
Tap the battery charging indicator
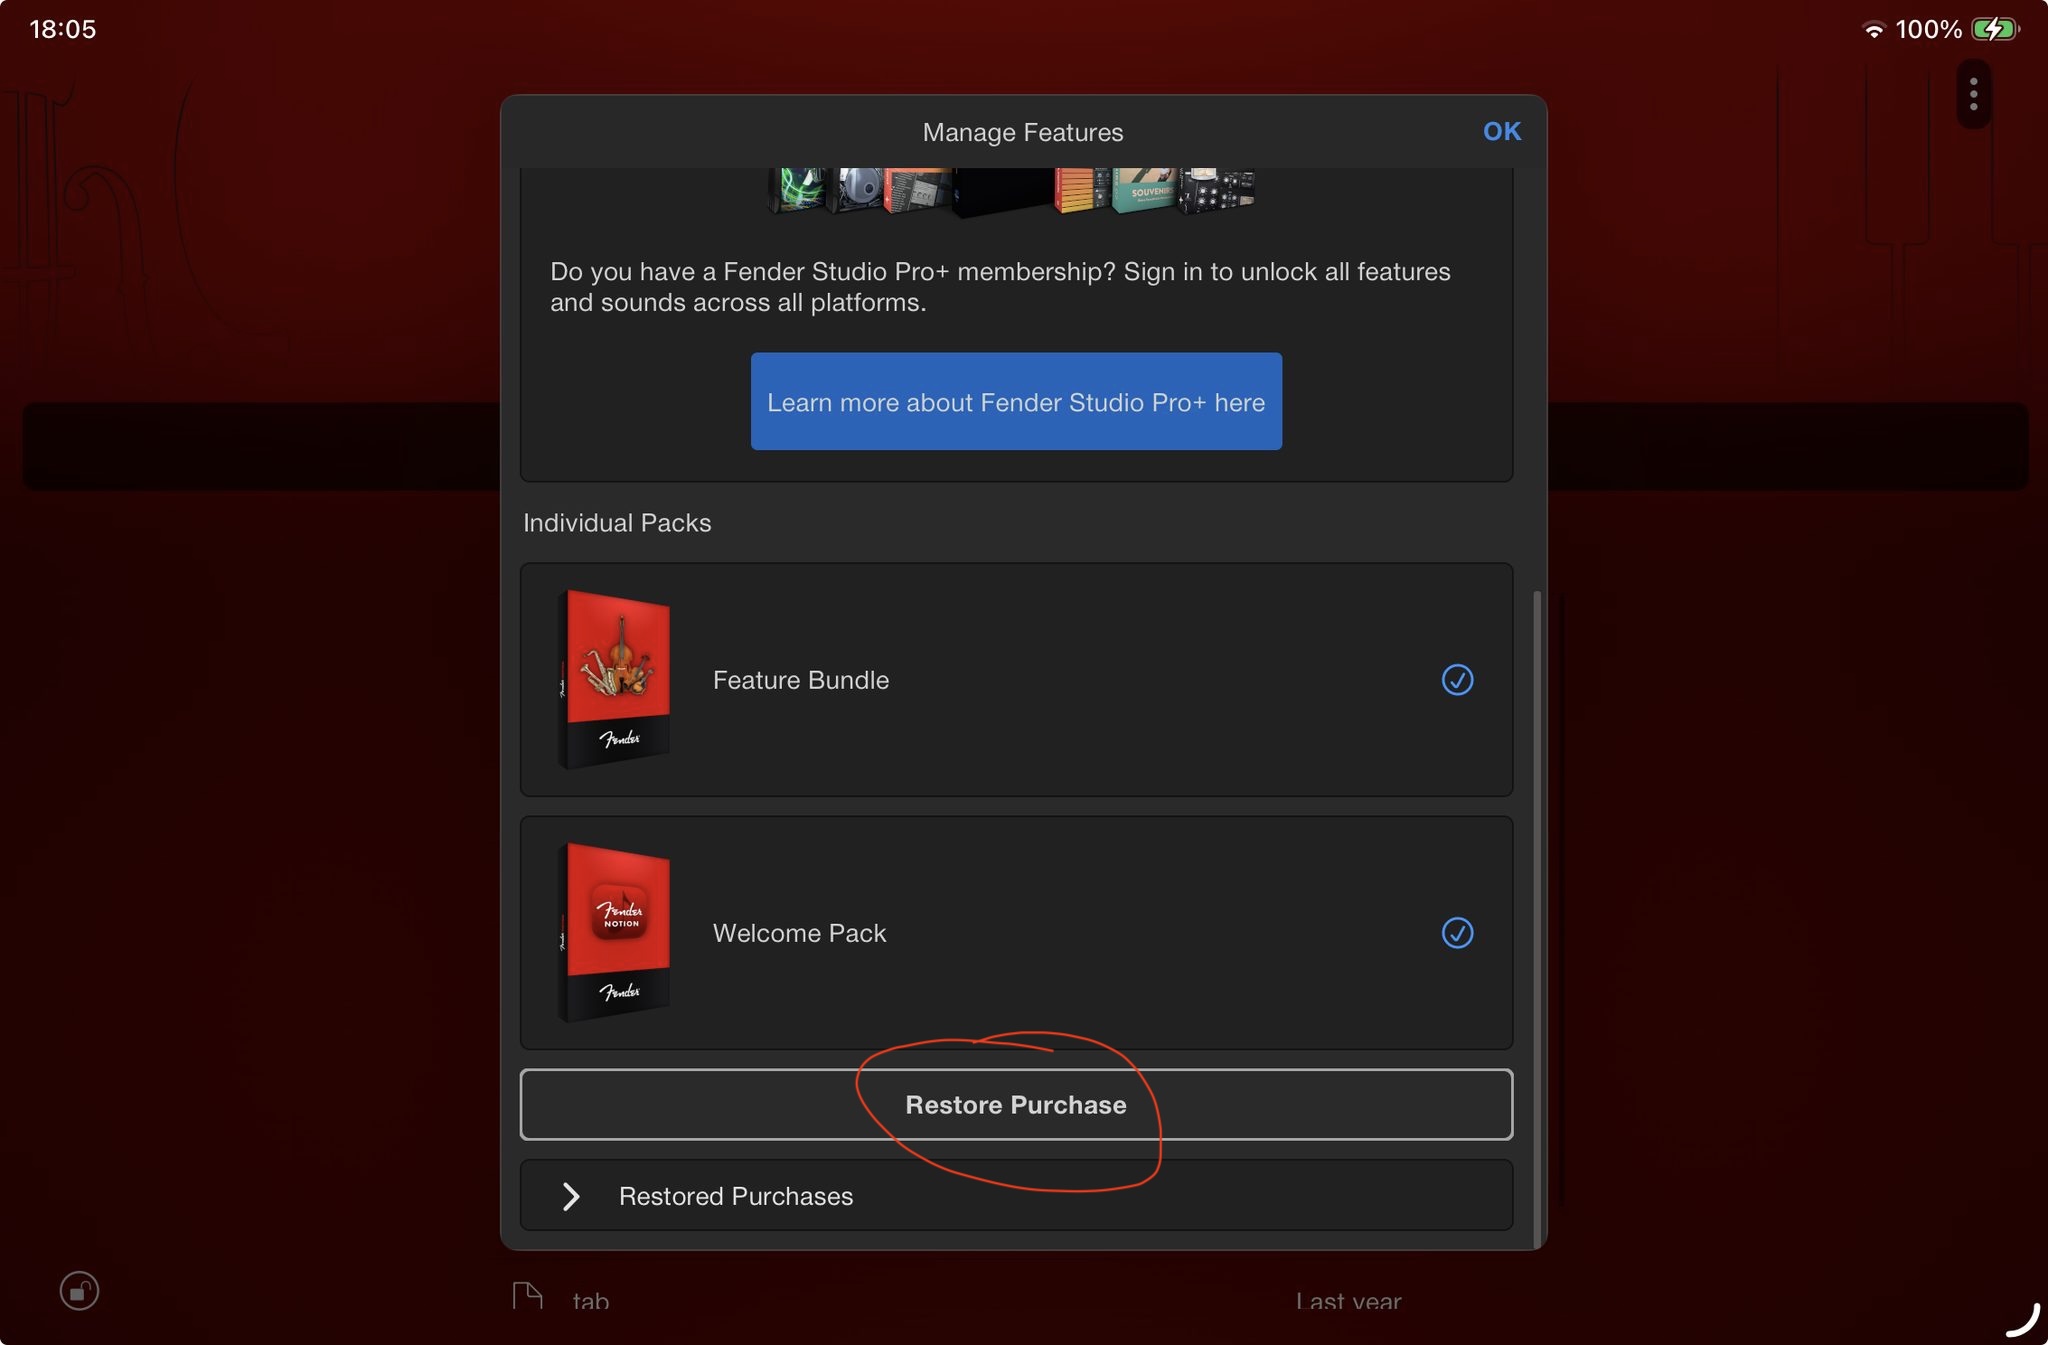tap(1995, 29)
